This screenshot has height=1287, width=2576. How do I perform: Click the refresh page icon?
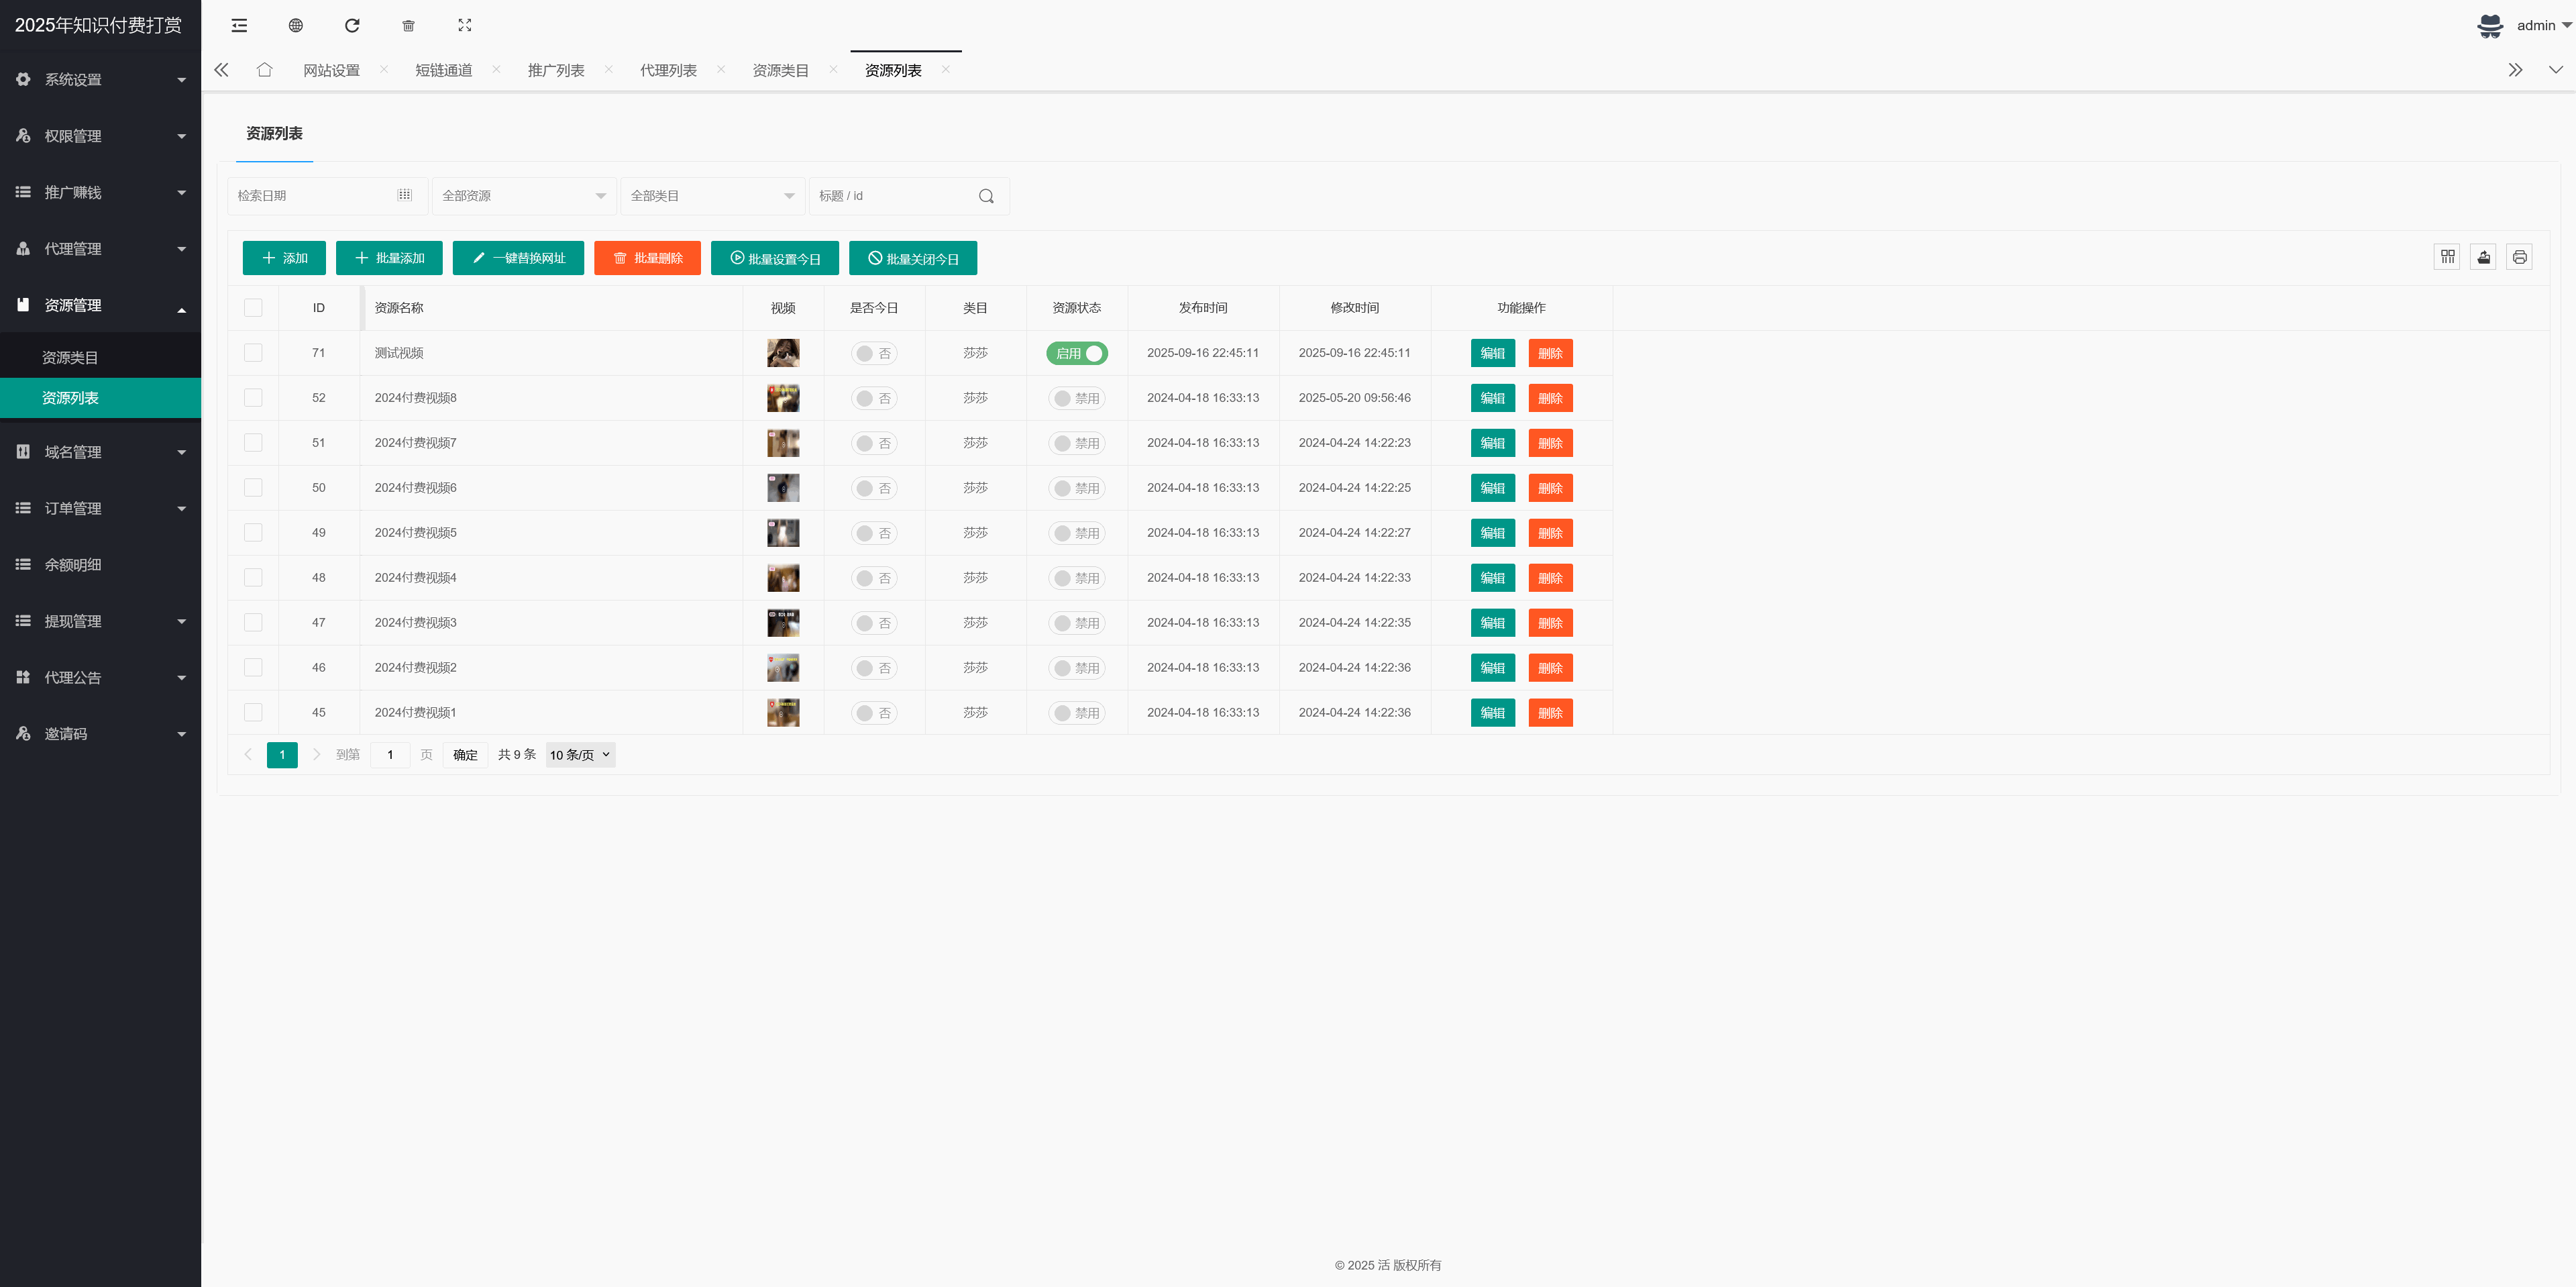pos(352,25)
